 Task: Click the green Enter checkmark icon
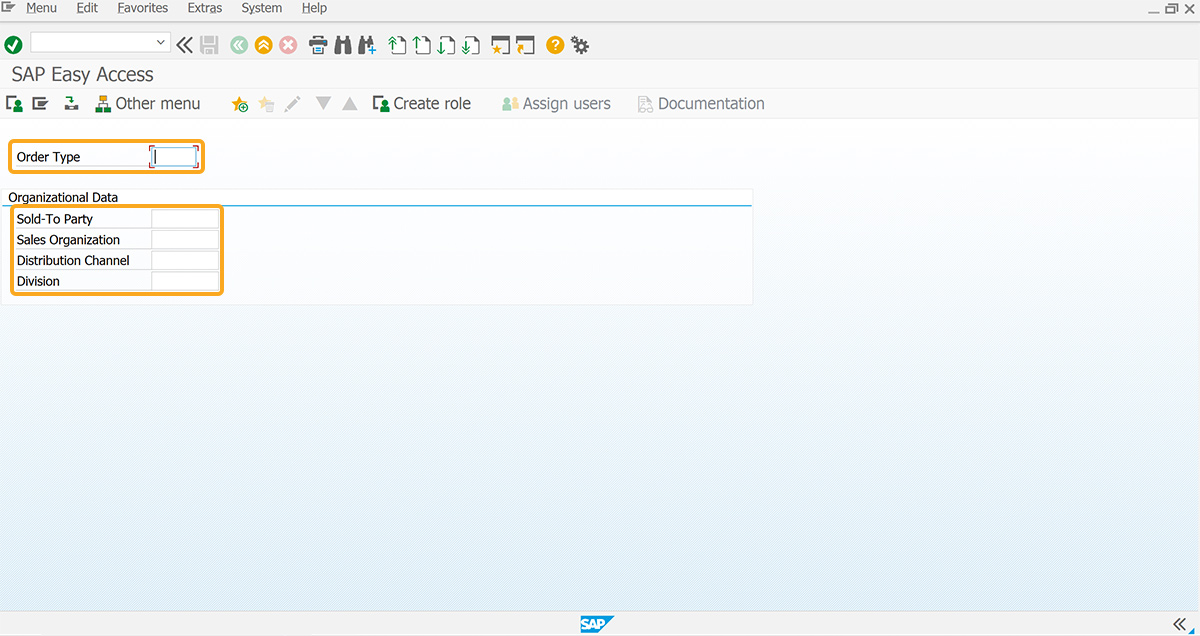pyautogui.click(x=13, y=44)
